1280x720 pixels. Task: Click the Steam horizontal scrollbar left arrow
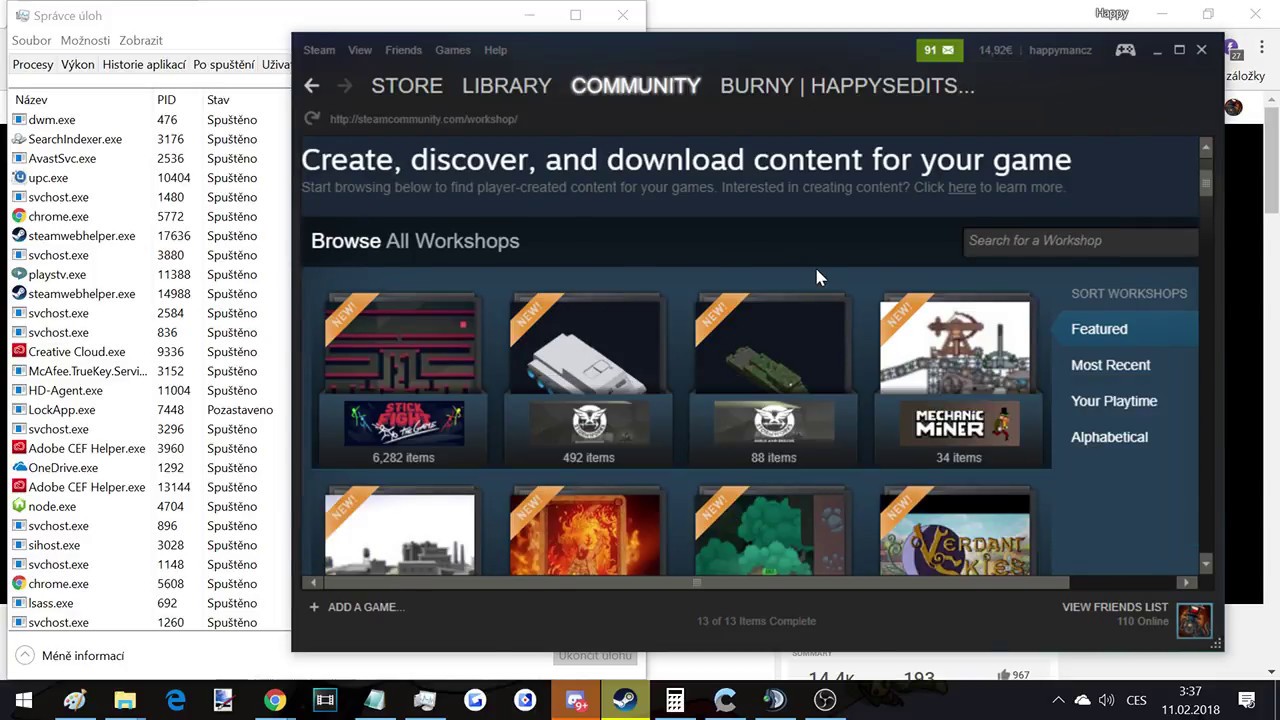click(313, 582)
